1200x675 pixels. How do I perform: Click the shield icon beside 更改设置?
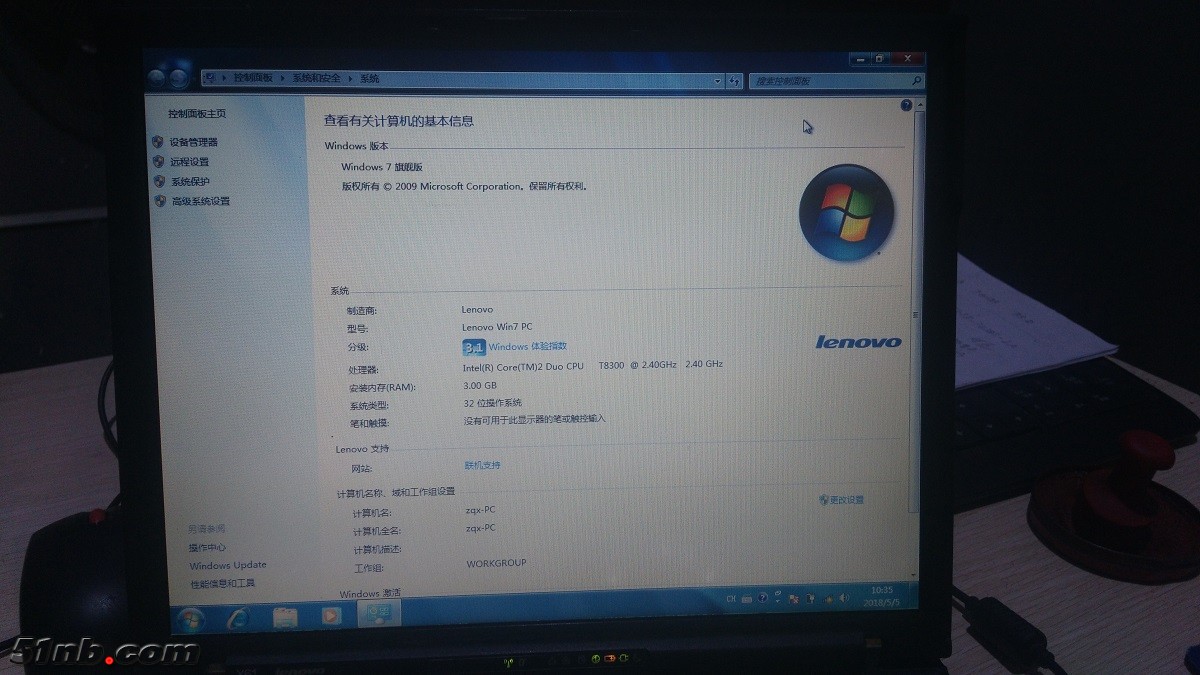[x=823, y=499]
